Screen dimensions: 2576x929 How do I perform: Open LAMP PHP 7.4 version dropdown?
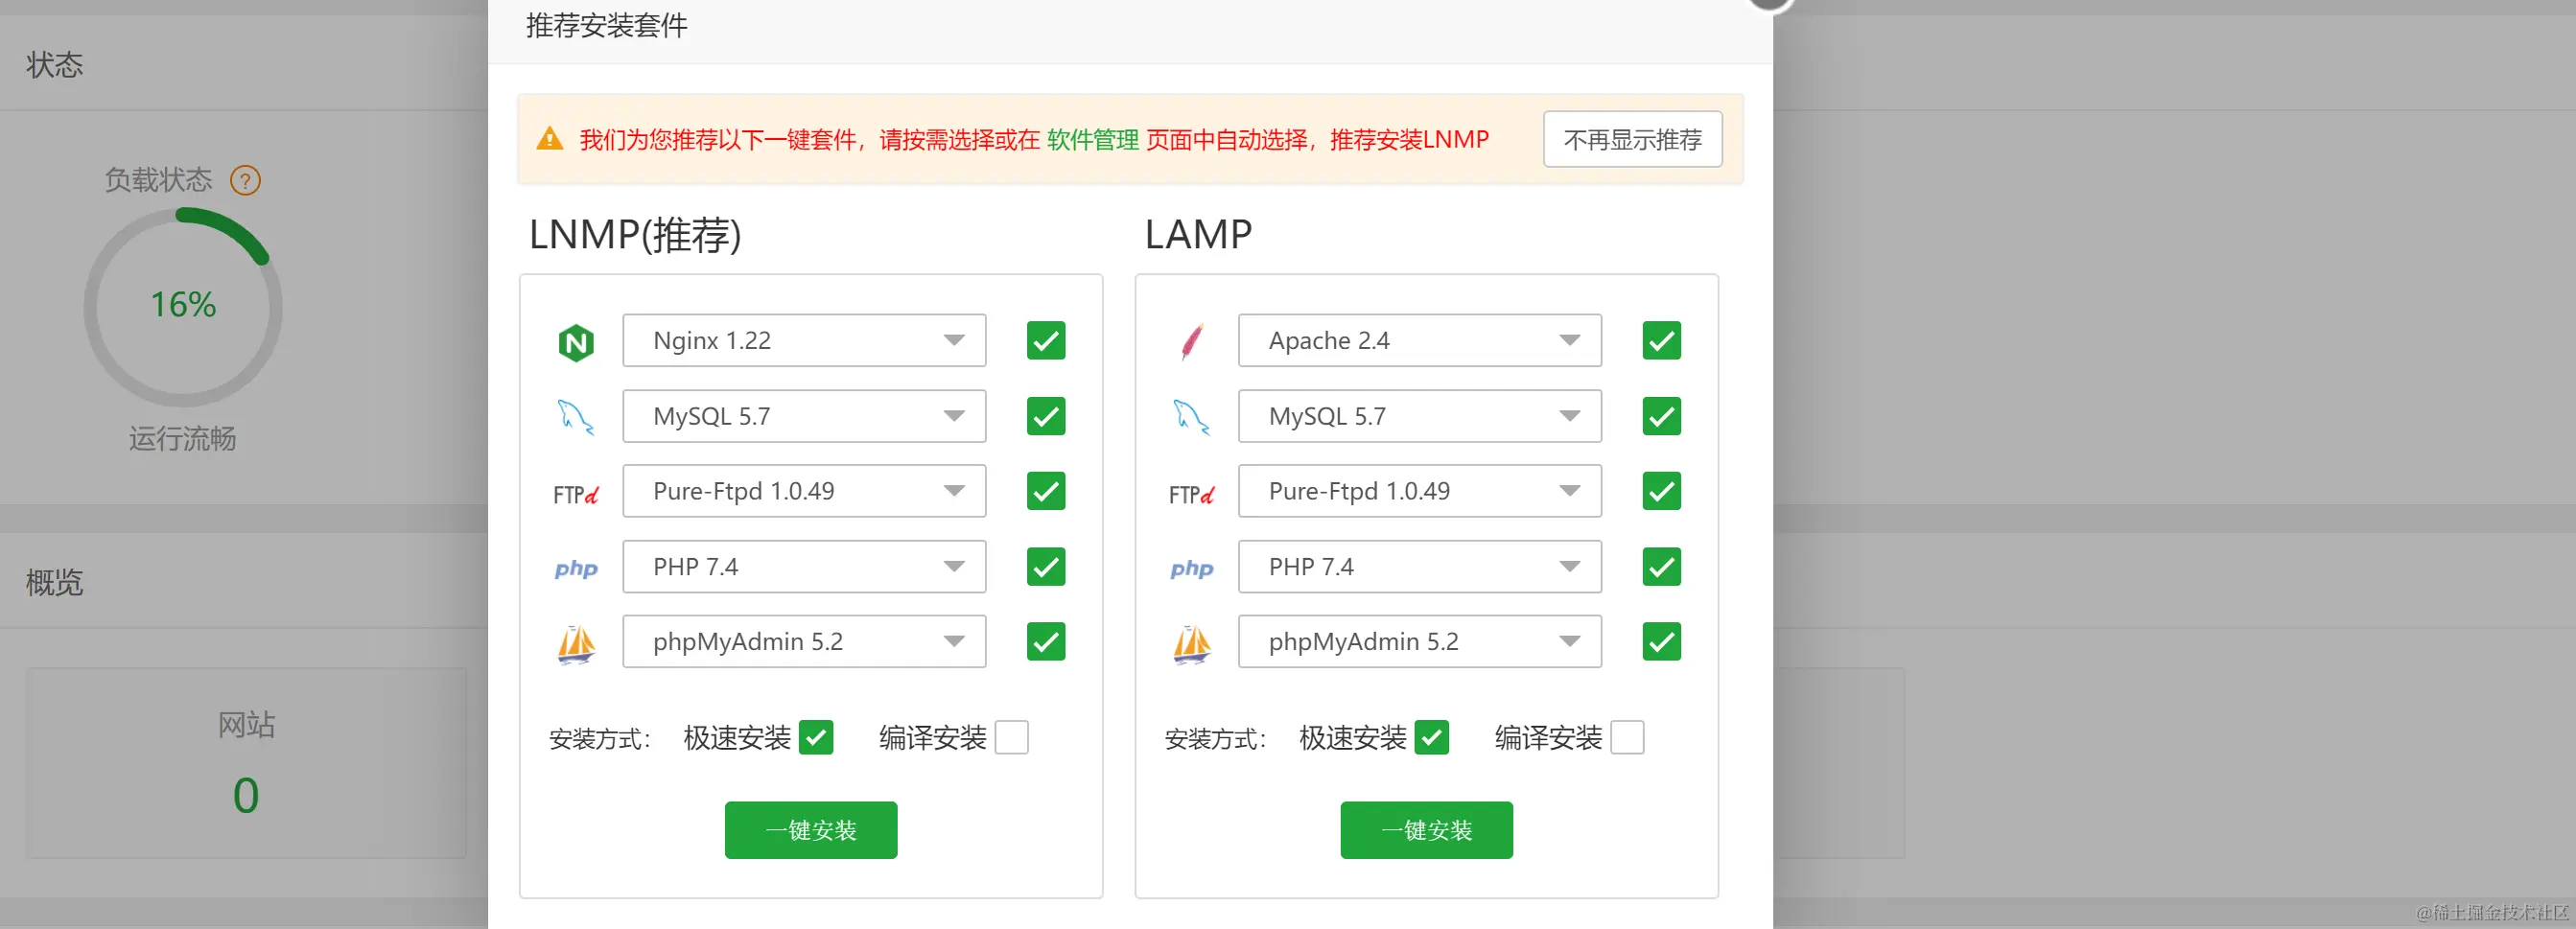pyautogui.click(x=1420, y=567)
